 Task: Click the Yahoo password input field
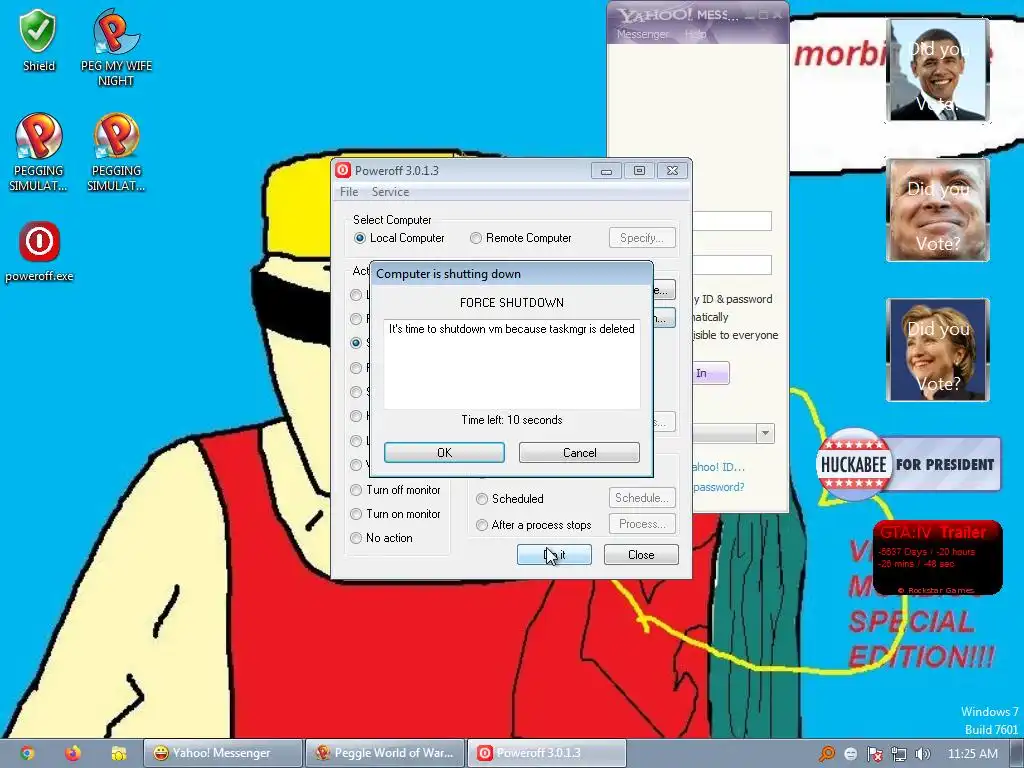[x=732, y=264]
